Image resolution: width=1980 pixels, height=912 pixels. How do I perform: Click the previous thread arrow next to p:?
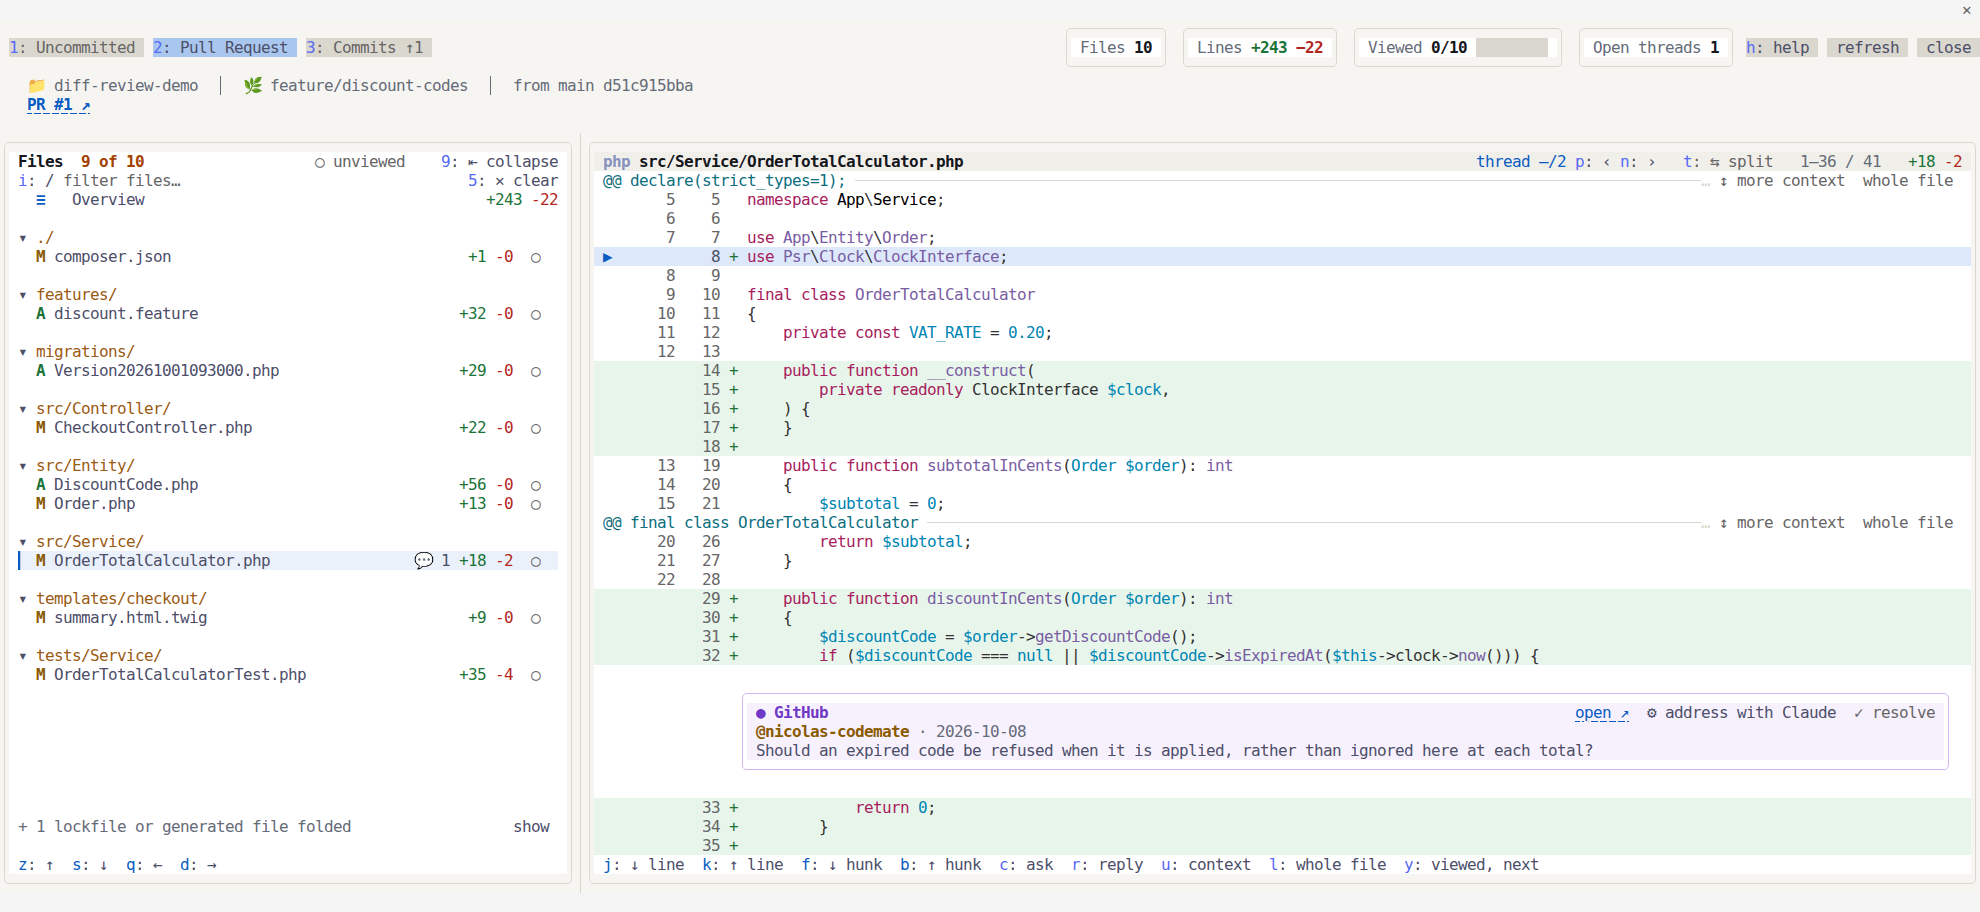click(1607, 162)
